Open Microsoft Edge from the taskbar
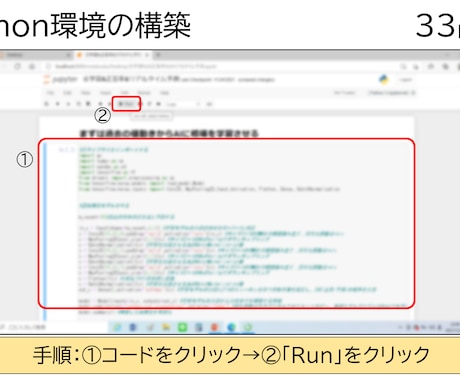460x380 pixels. [231, 327]
